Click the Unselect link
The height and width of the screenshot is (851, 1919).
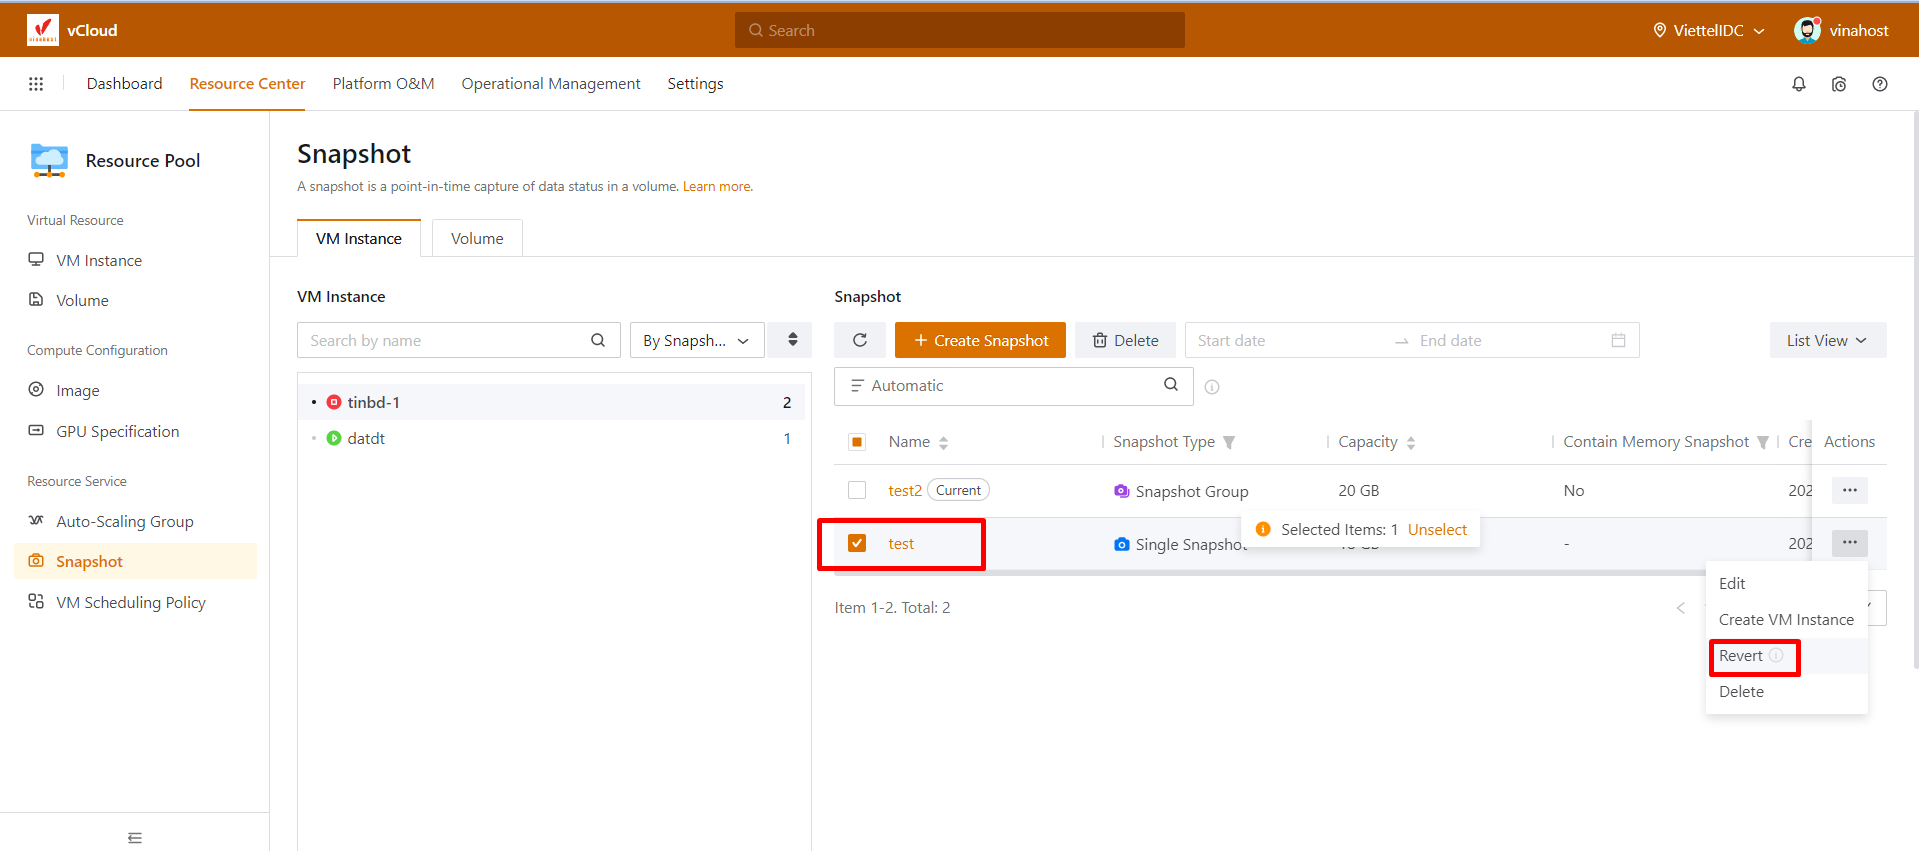point(1437,530)
